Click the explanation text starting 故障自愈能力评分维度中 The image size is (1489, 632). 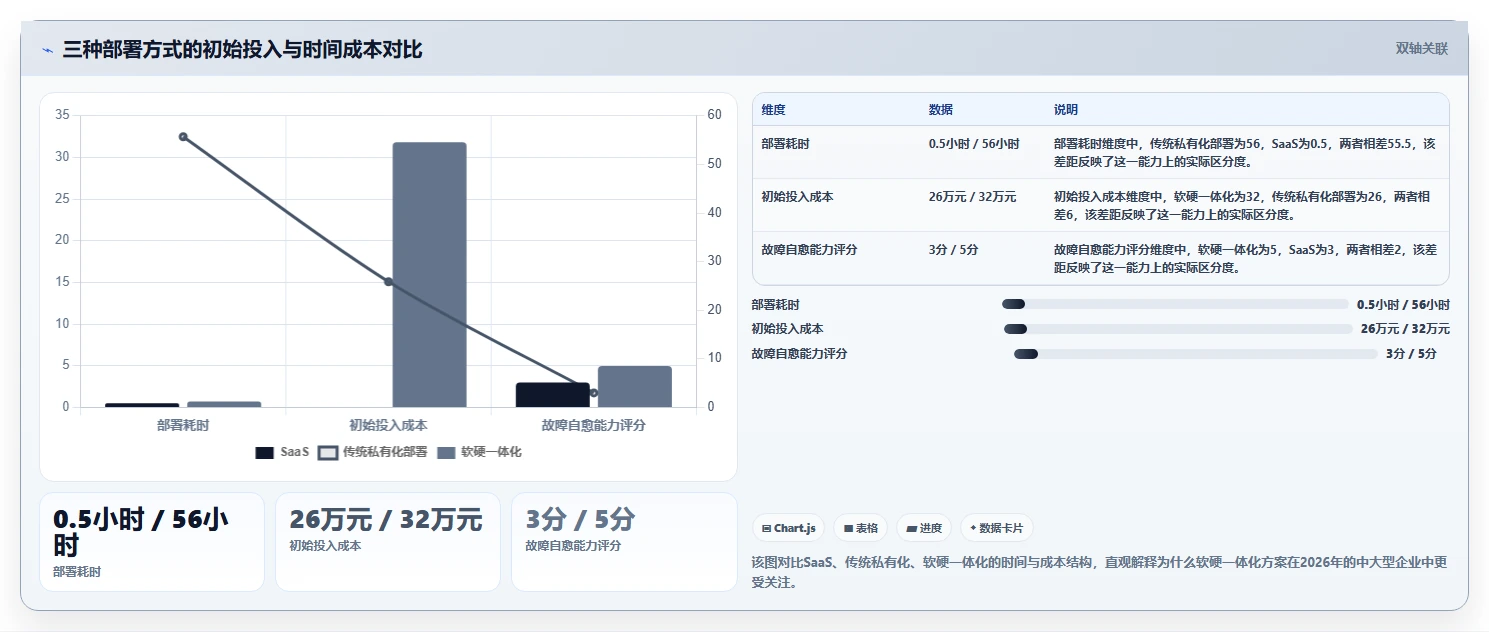point(1245,258)
